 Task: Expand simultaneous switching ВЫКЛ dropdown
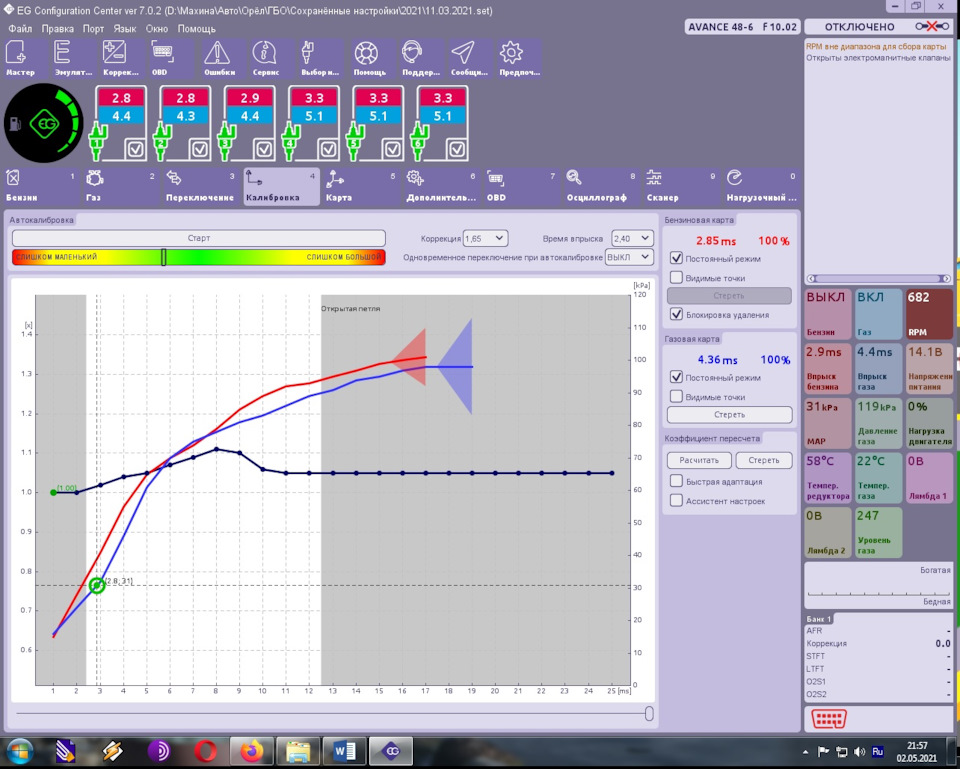tap(629, 257)
